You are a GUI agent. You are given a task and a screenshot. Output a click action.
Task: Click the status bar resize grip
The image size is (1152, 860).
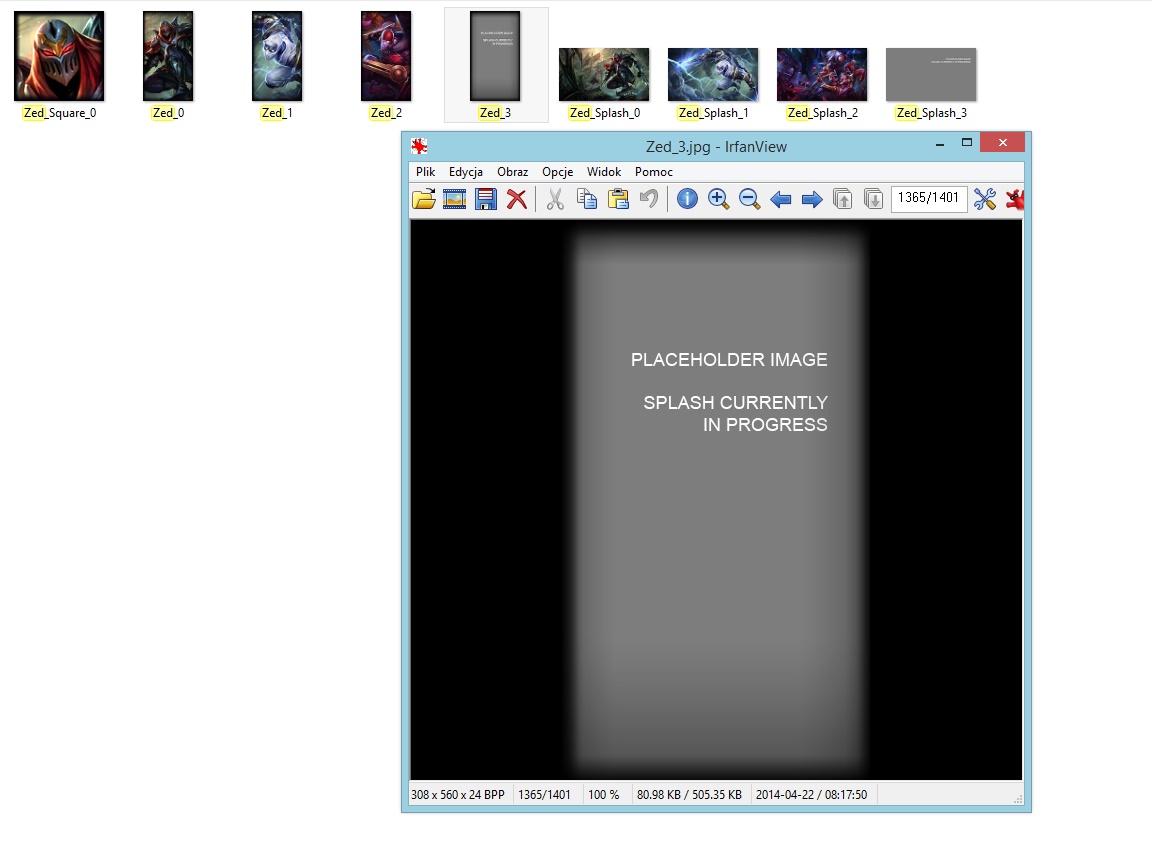[x=1018, y=799]
